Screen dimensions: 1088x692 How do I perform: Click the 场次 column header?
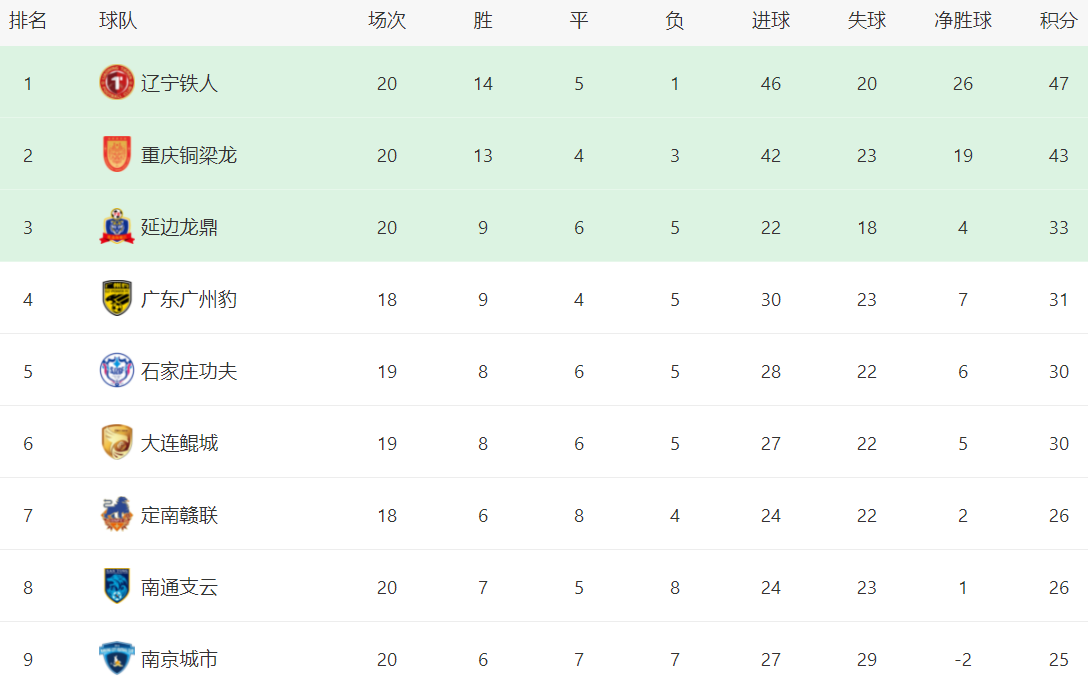[387, 21]
